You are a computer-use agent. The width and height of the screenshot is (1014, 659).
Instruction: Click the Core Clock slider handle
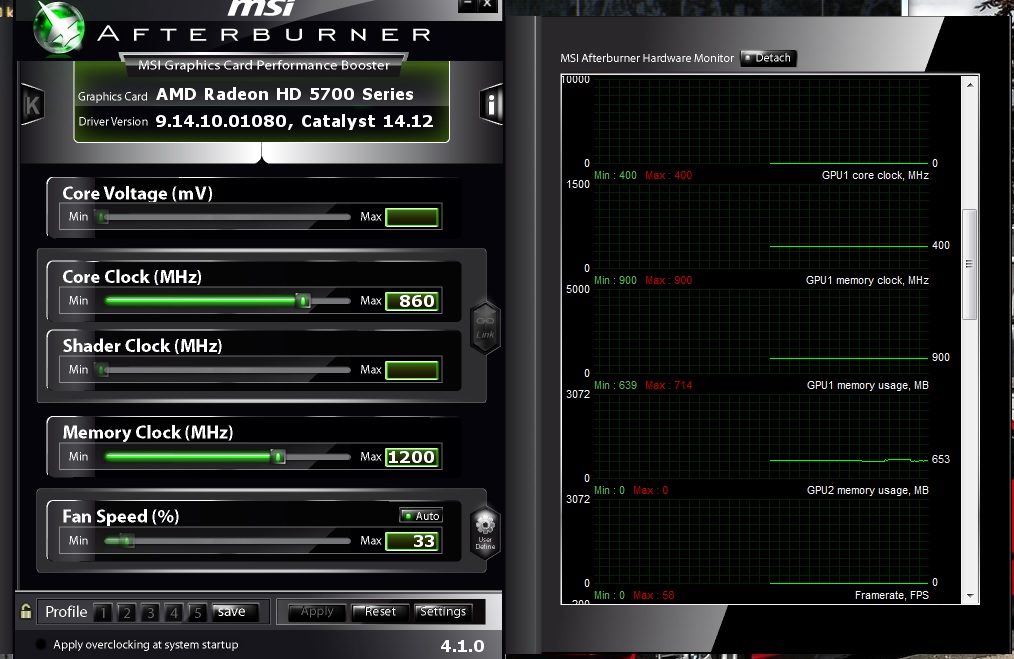pyautogui.click(x=303, y=300)
